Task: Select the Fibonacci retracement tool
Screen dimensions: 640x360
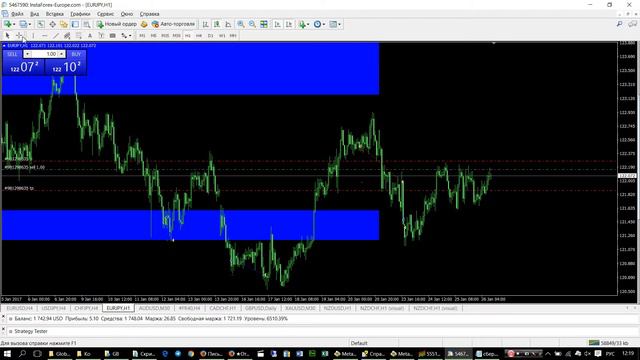Action: [x=78, y=36]
